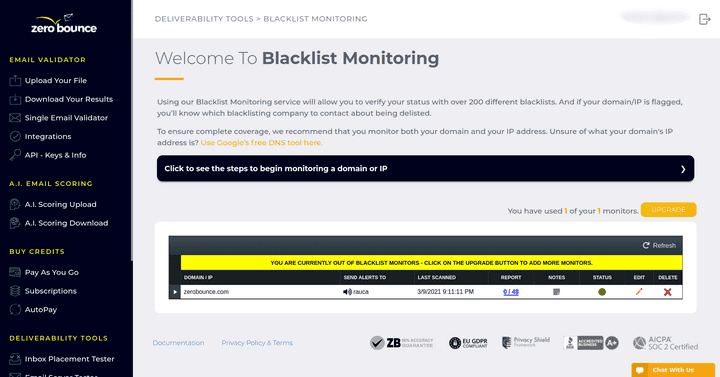Click the BBB Accredited Business A+ badge
The width and height of the screenshot is (720, 377).
591,343
